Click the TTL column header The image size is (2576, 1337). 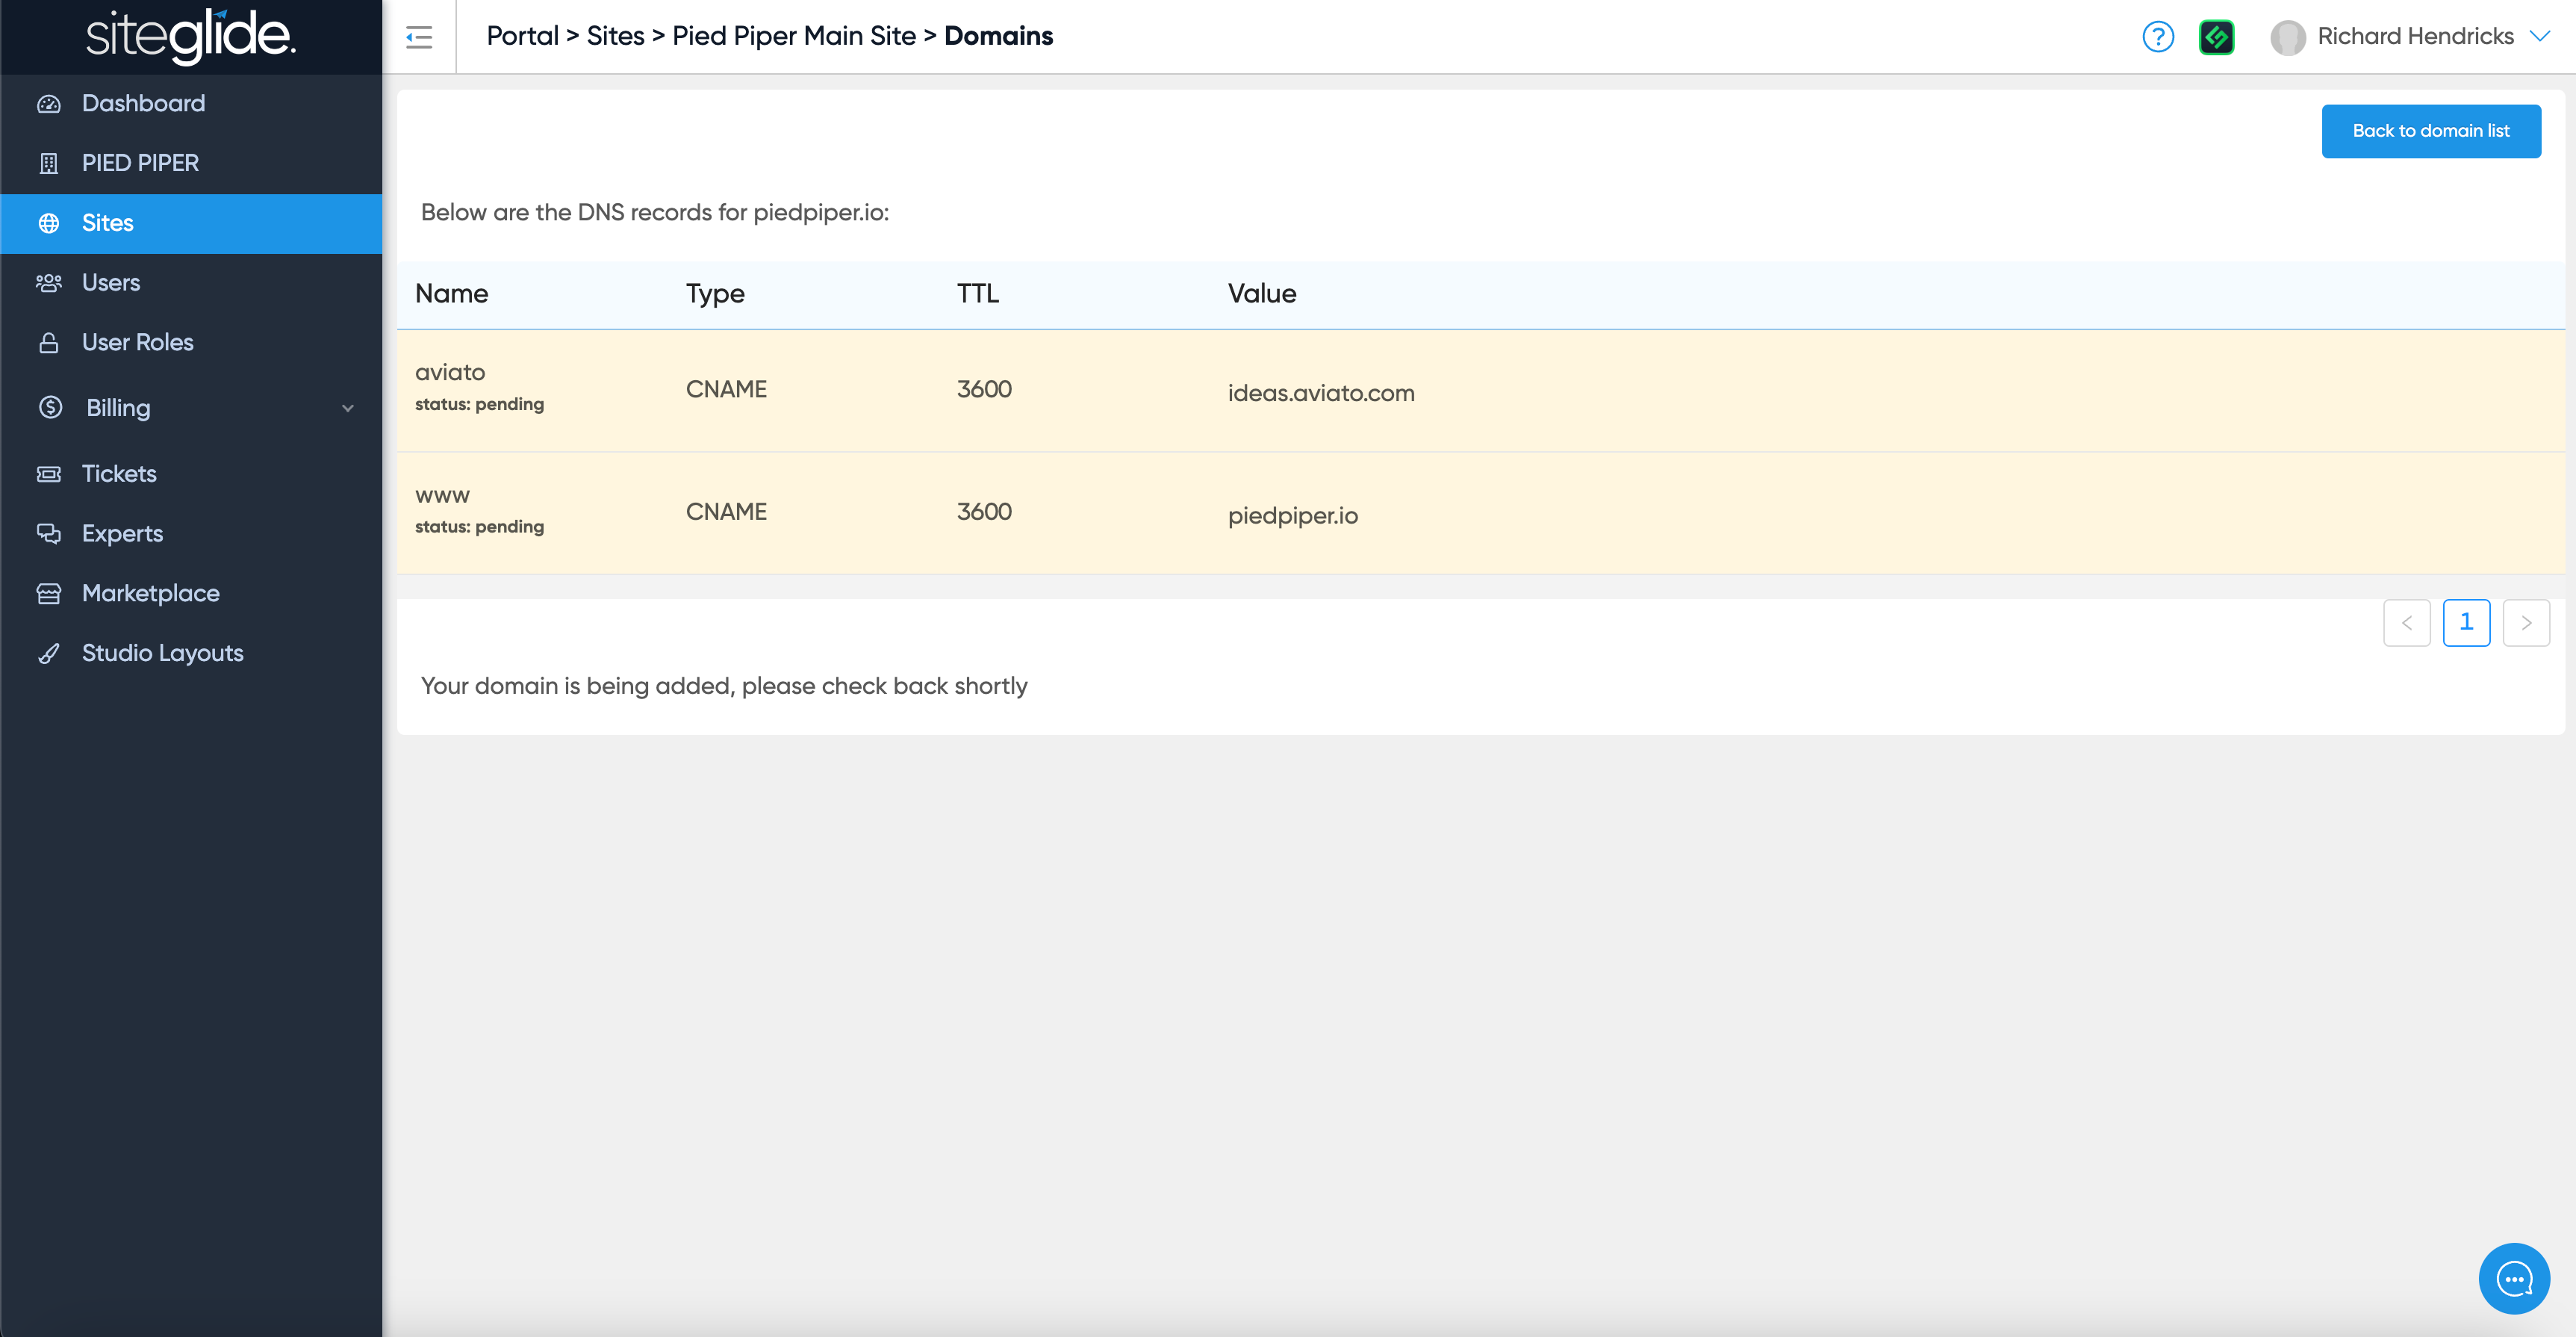click(978, 294)
